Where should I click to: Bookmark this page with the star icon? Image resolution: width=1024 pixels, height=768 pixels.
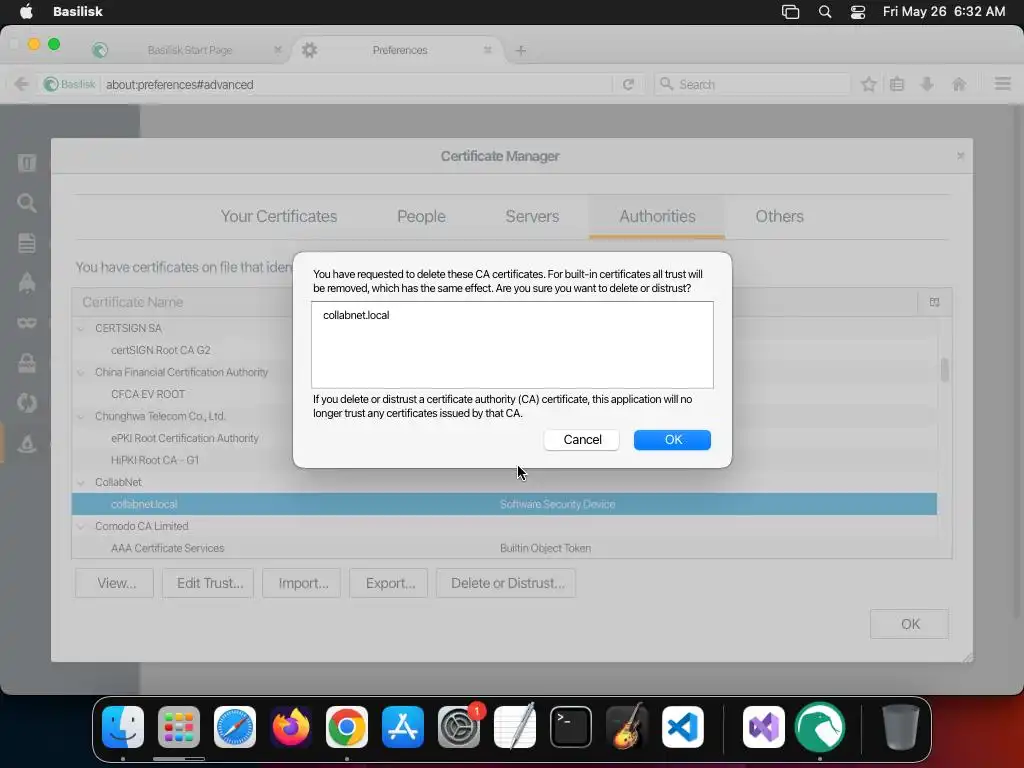869,84
